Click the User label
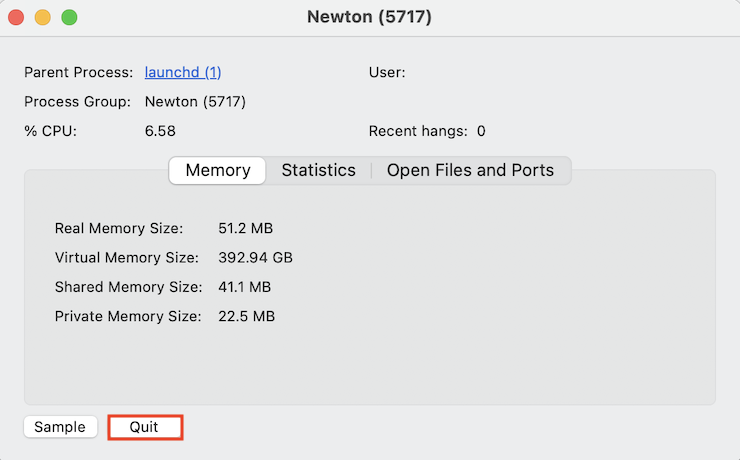 [387, 72]
